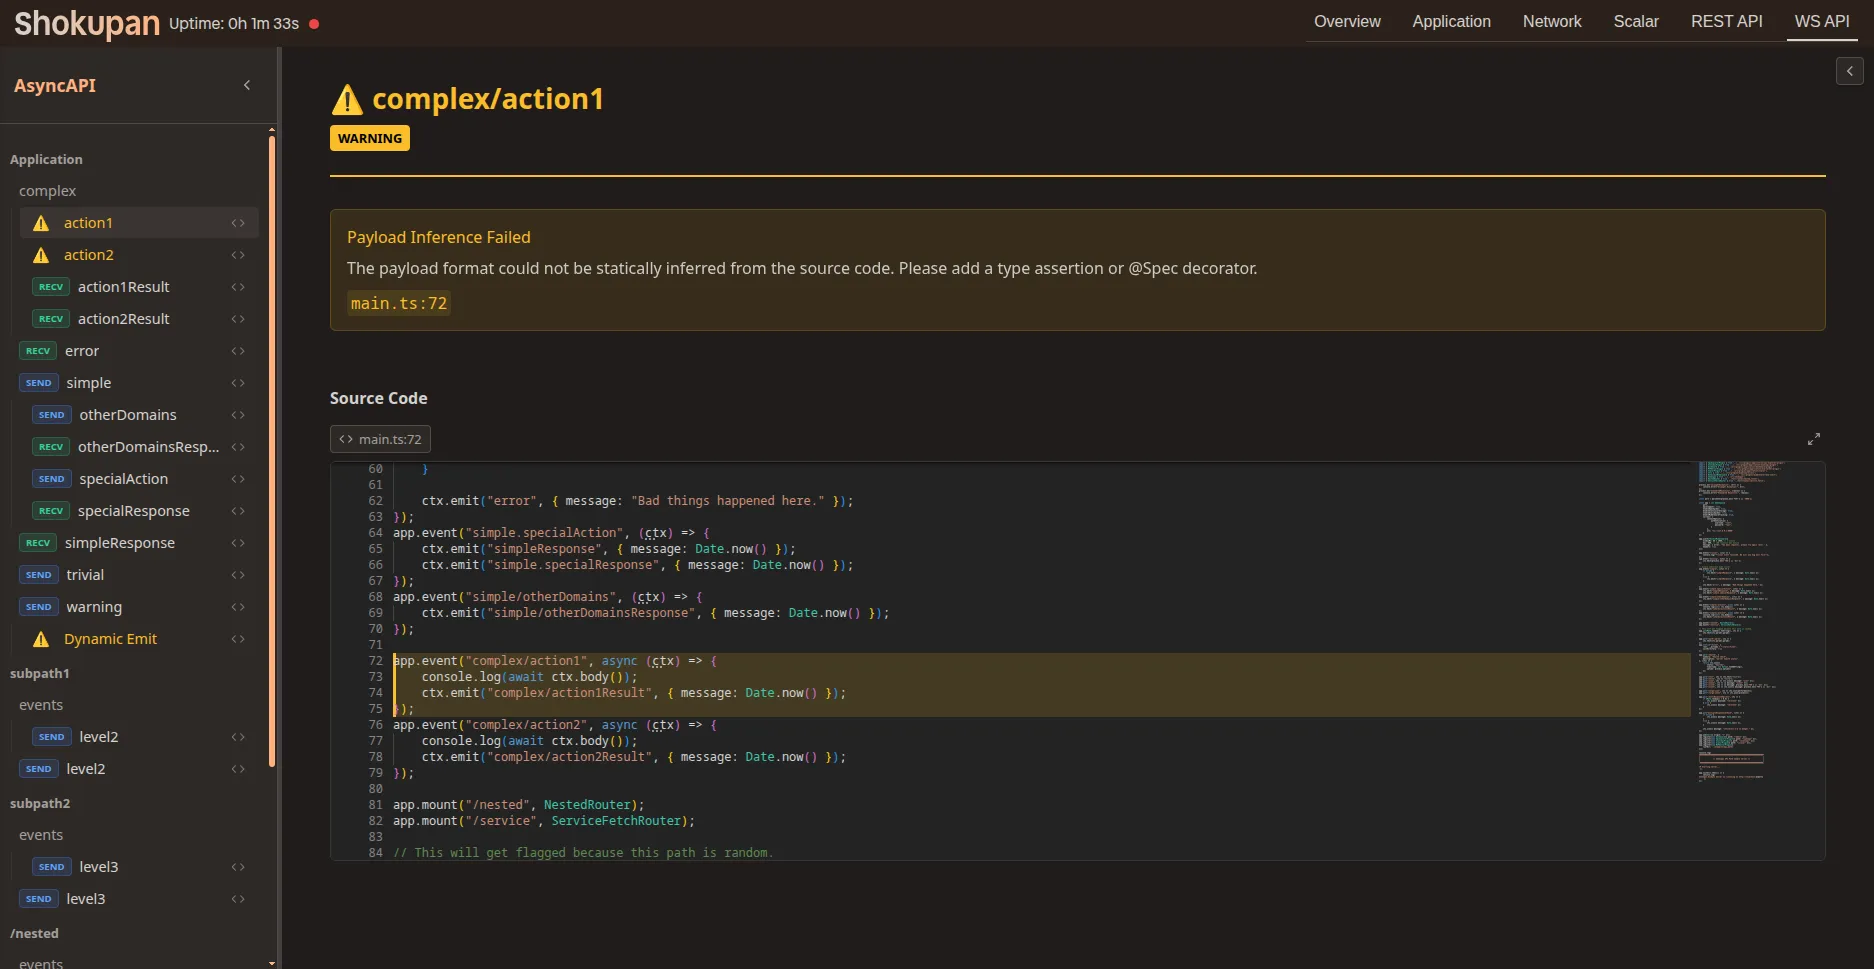Viewport: 1874px width, 969px height.
Task: Open the REST API page
Action: 1726,21
